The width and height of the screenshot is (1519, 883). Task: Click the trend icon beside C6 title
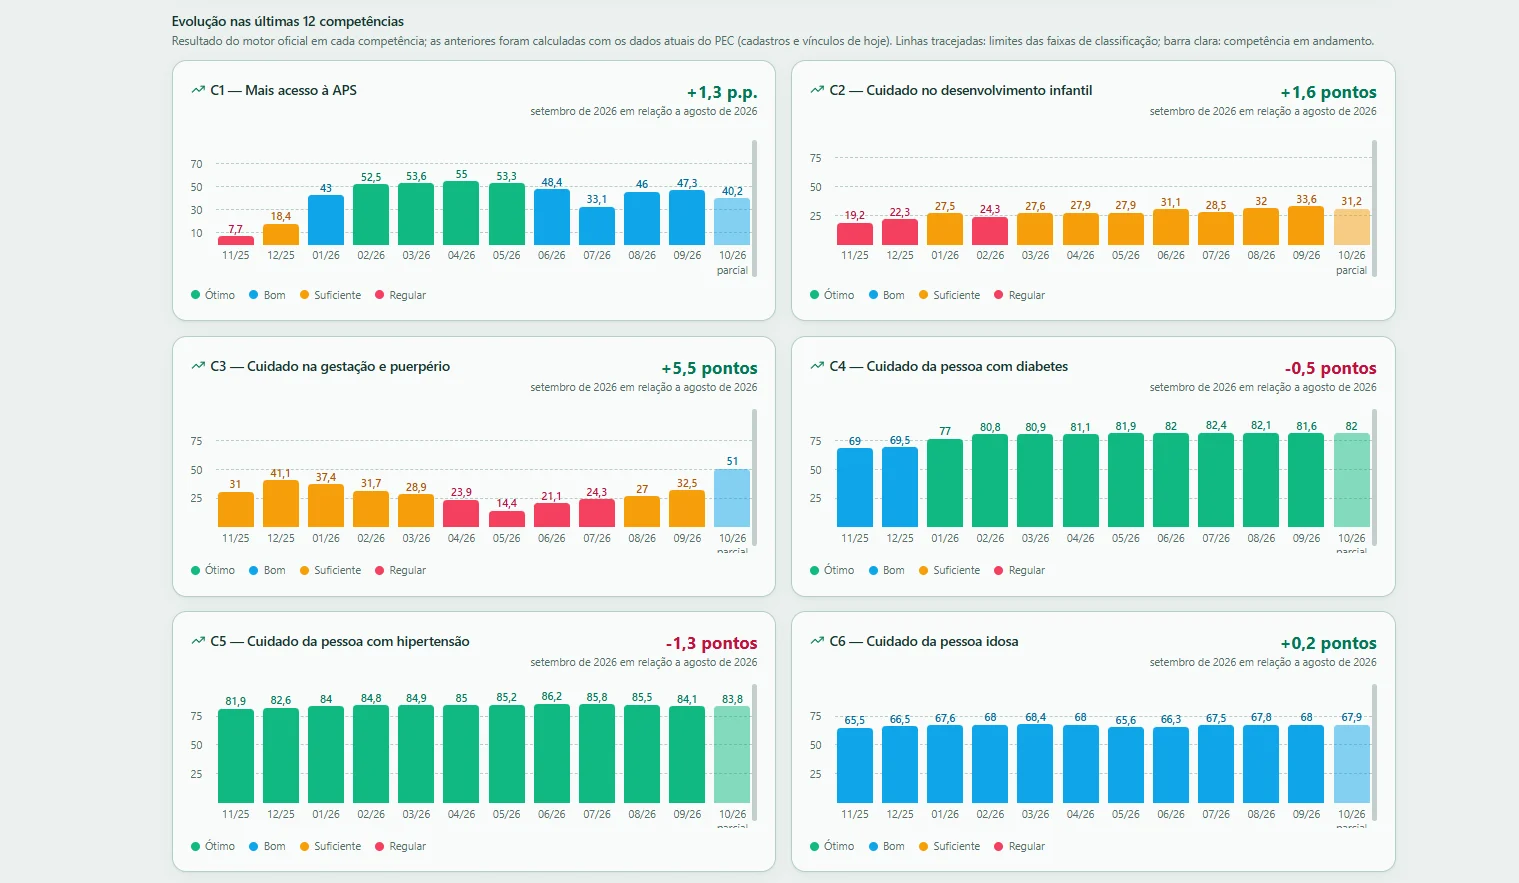[817, 641]
